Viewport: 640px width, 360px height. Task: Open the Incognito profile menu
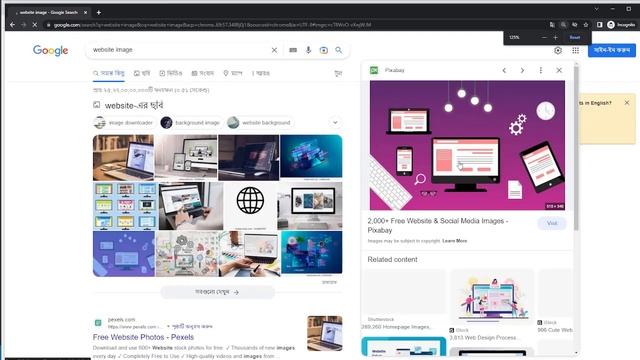(621, 25)
